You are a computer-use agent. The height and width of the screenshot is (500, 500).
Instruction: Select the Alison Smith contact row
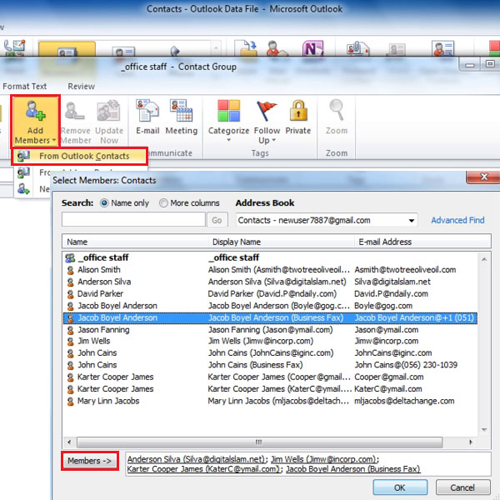point(270,270)
